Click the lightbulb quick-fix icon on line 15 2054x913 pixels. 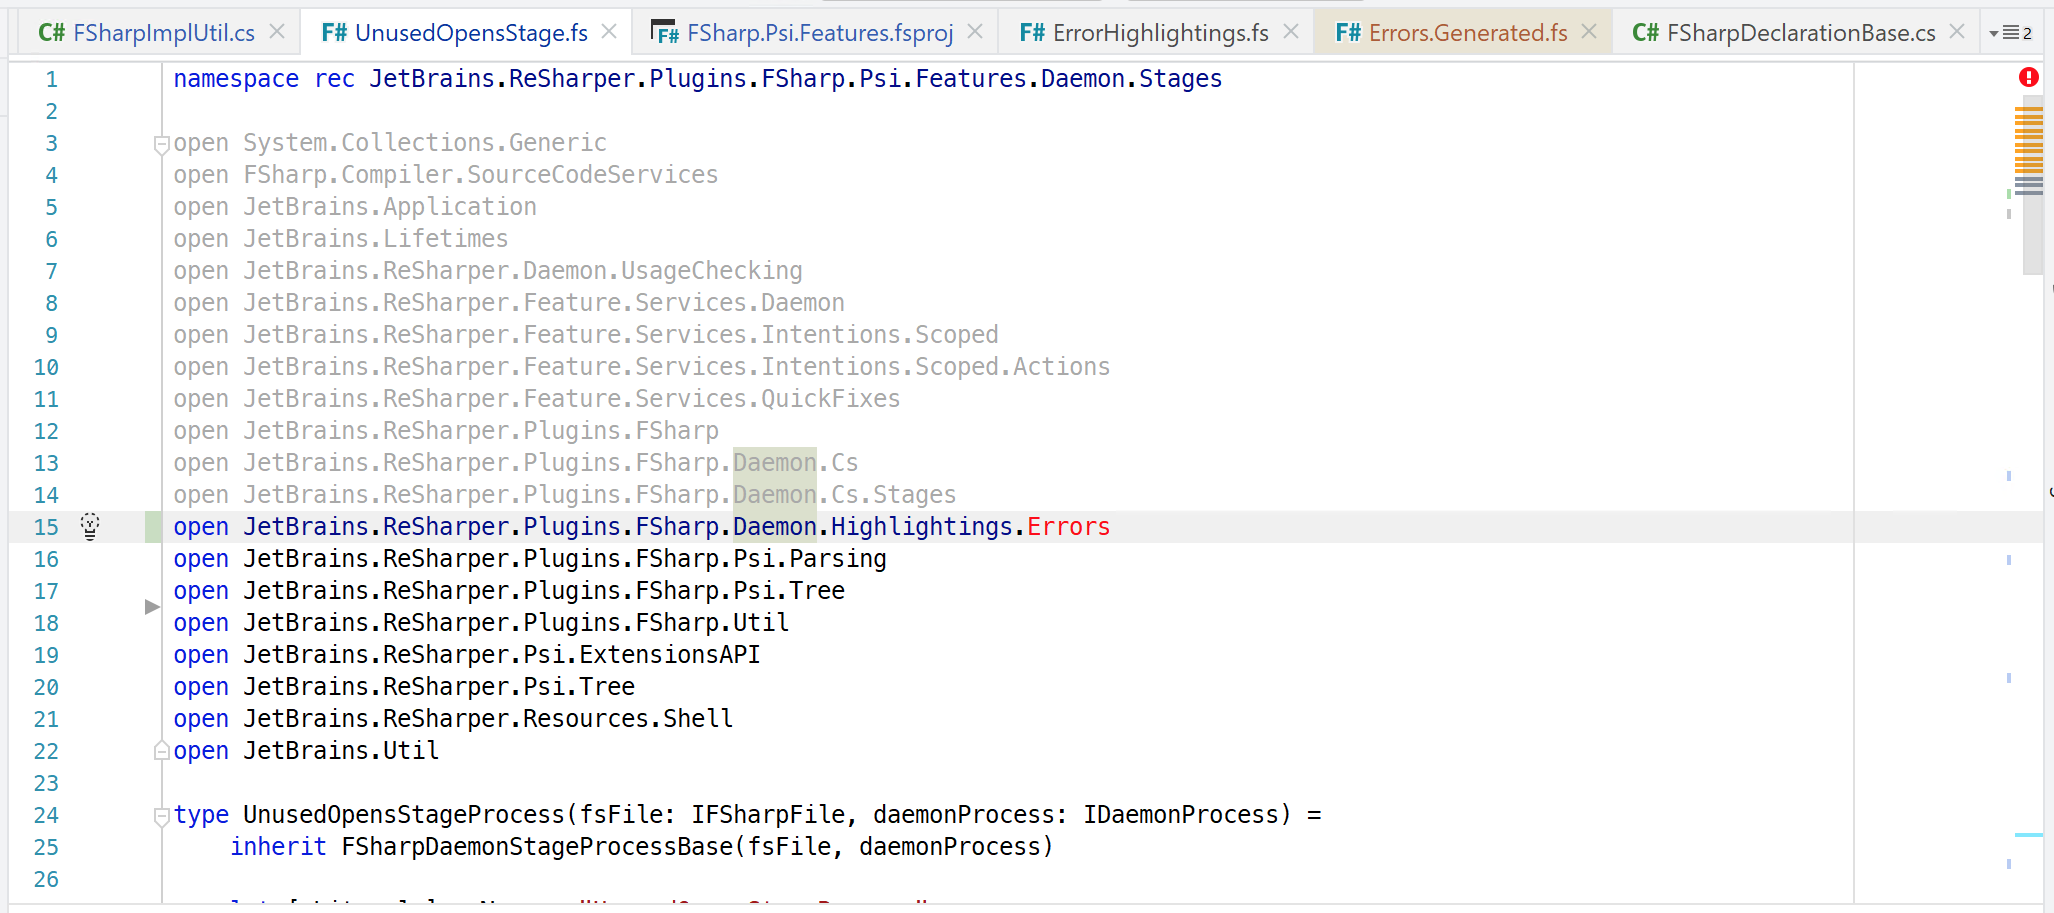[x=90, y=526]
